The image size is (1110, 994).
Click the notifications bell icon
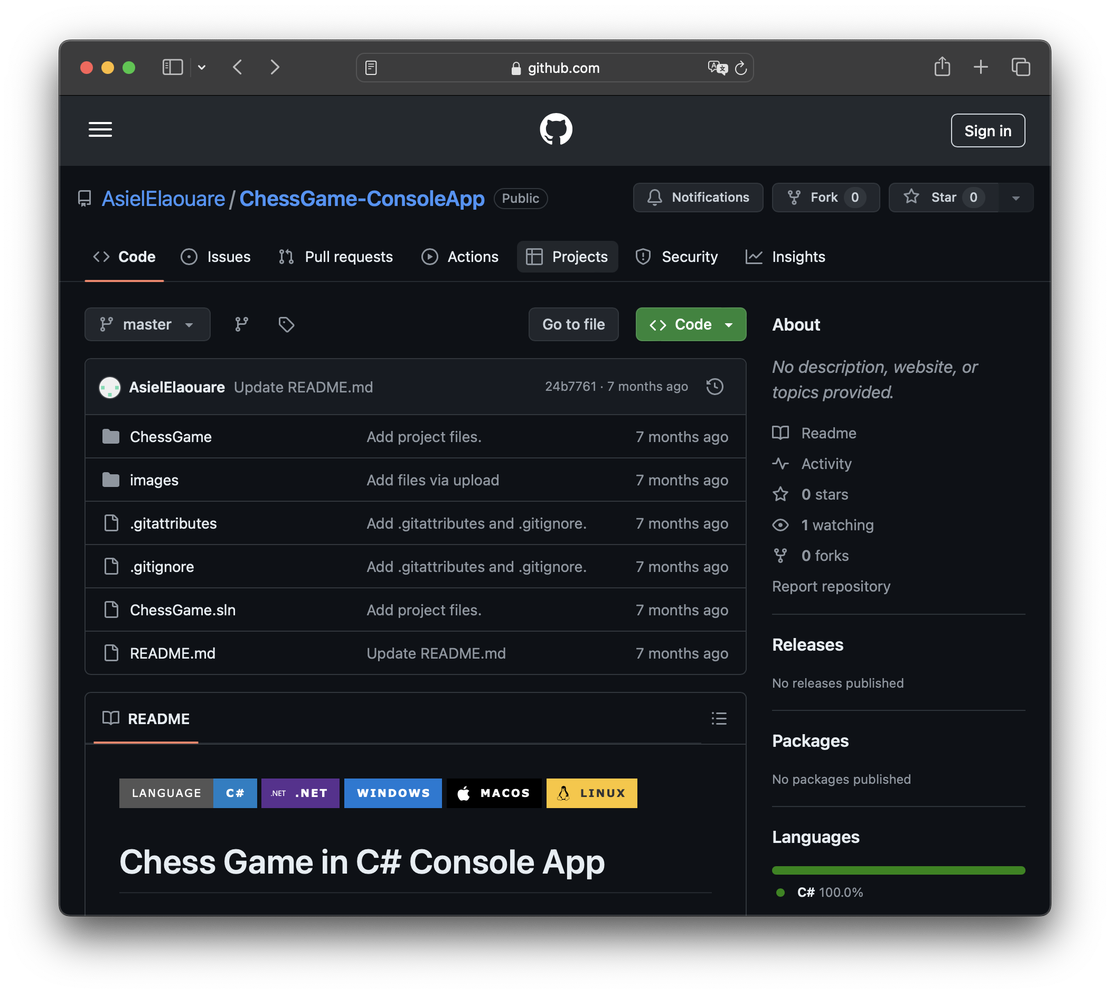pos(655,197)
